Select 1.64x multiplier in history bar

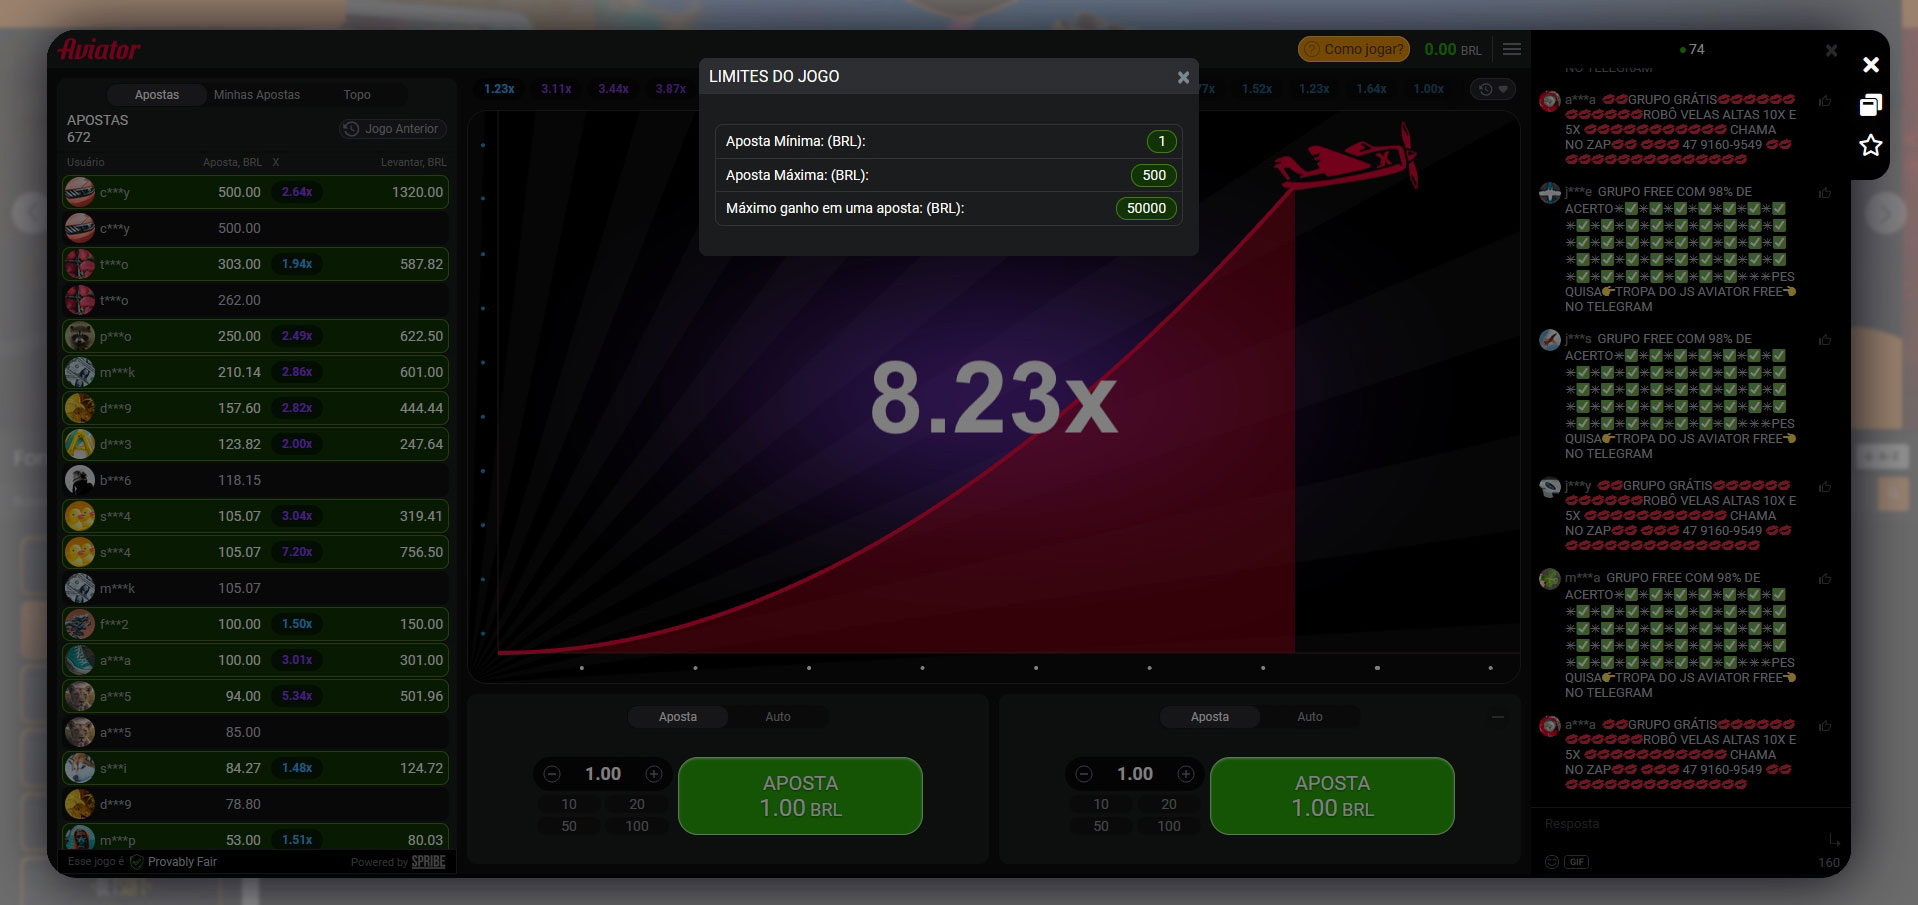coord(1371,89)
